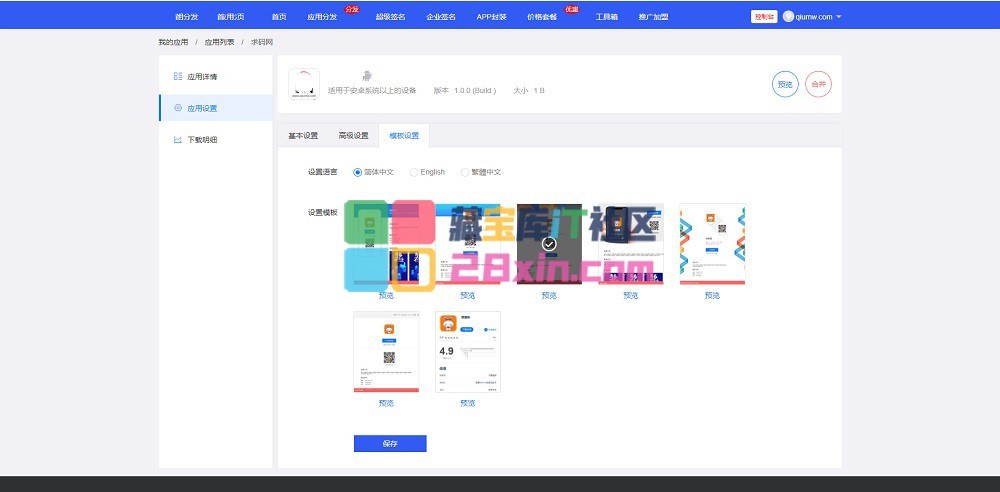Select 繁體中文 language radio button
Viewport: 1000px width, 492px height.
point(465,172)
